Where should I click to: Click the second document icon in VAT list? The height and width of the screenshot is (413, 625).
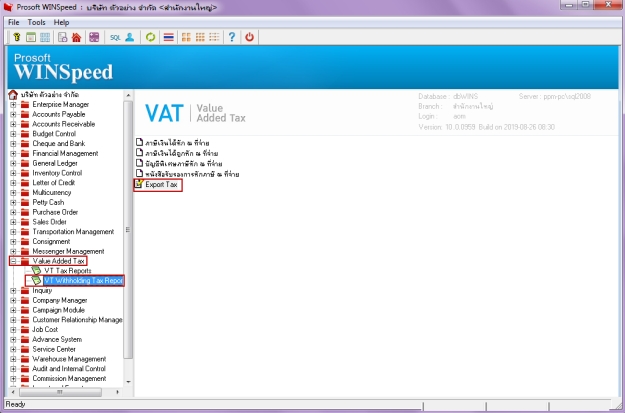tap(139, 153)
